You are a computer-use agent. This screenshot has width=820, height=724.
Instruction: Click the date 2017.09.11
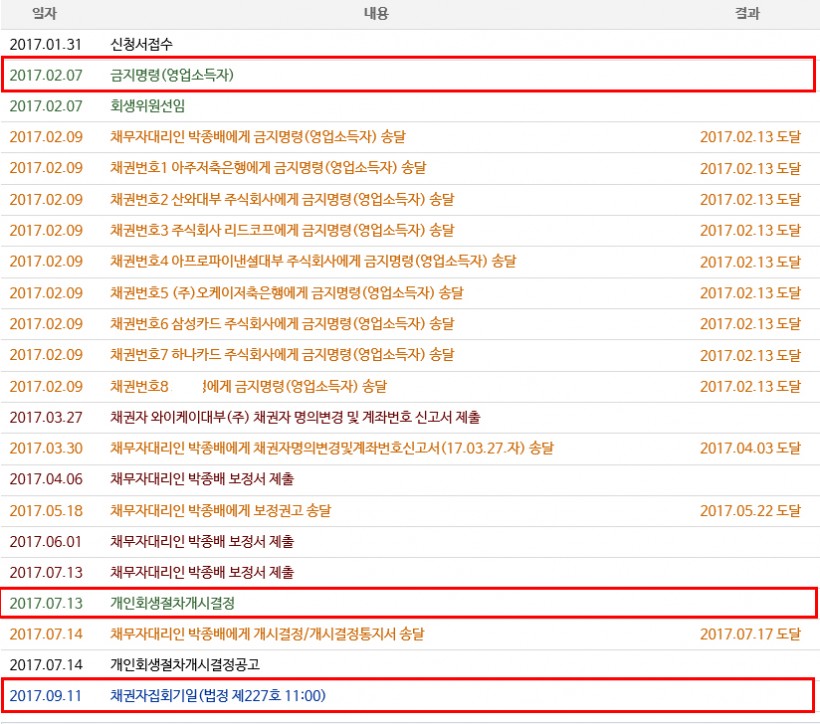45,696
